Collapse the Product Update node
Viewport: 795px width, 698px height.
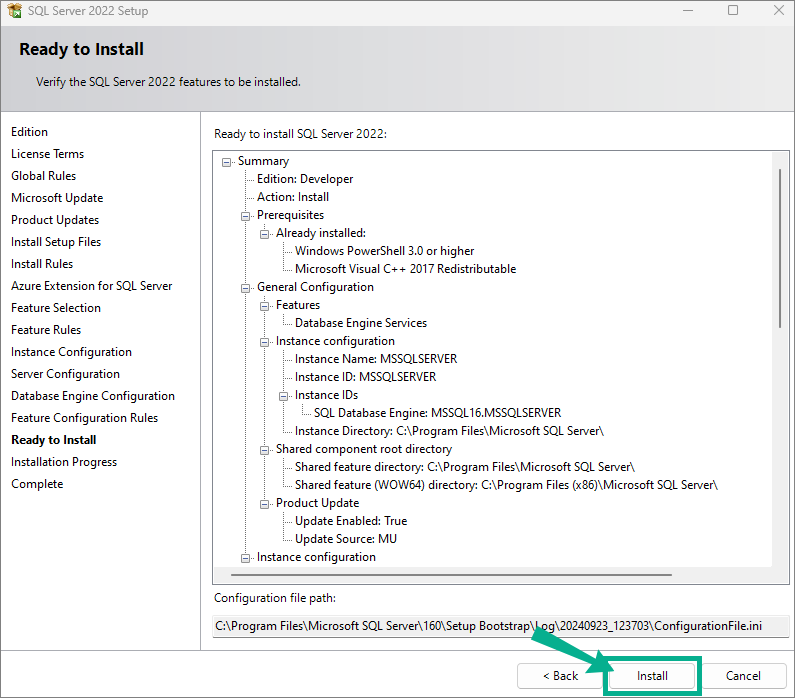pos(265,503)
